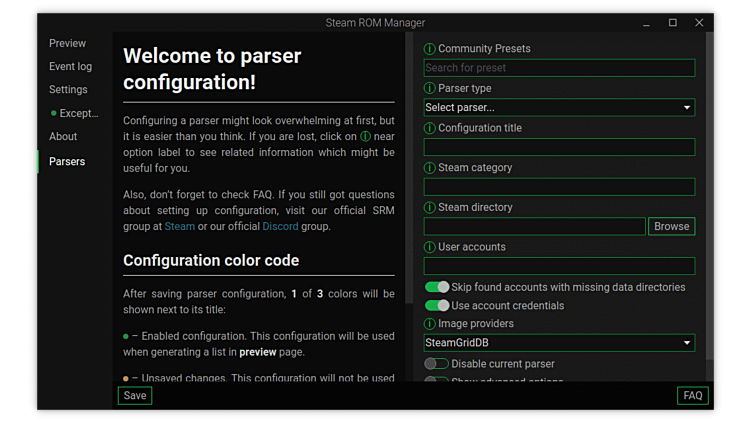Click the info icon beside Configuration title
This screenshot has height=423, width=752.
coord(429,129)
